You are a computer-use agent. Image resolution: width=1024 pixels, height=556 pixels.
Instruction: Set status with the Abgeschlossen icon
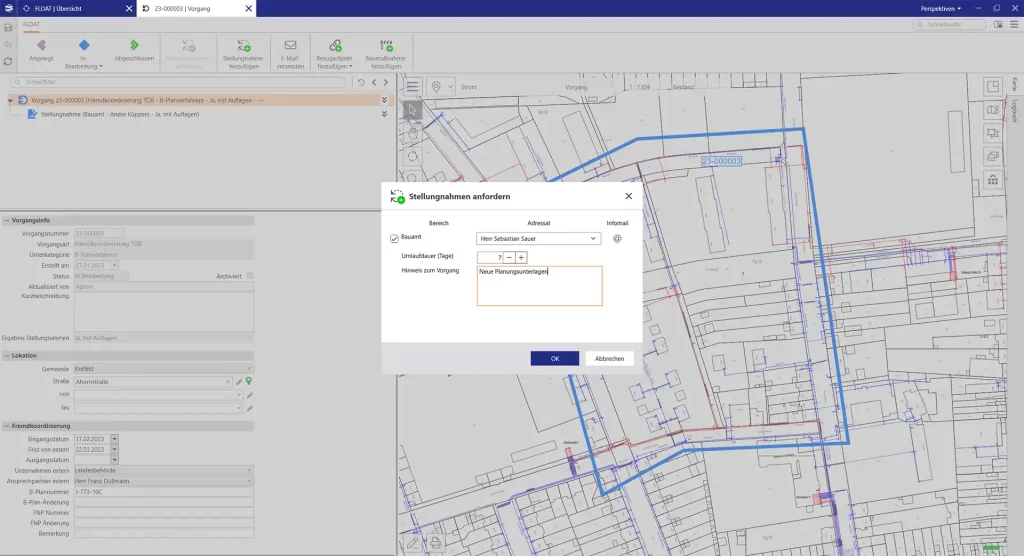[134, 46]
